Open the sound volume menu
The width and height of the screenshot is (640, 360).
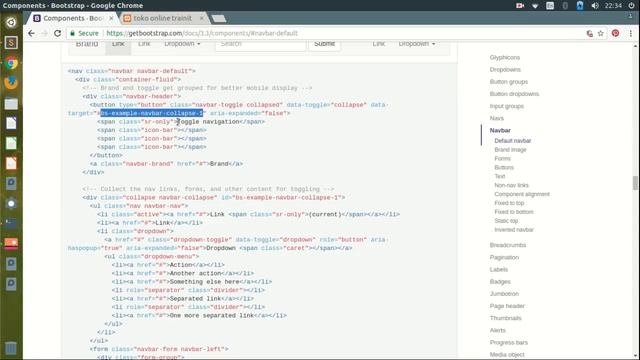pyautogui.click(x=595, y=6)
